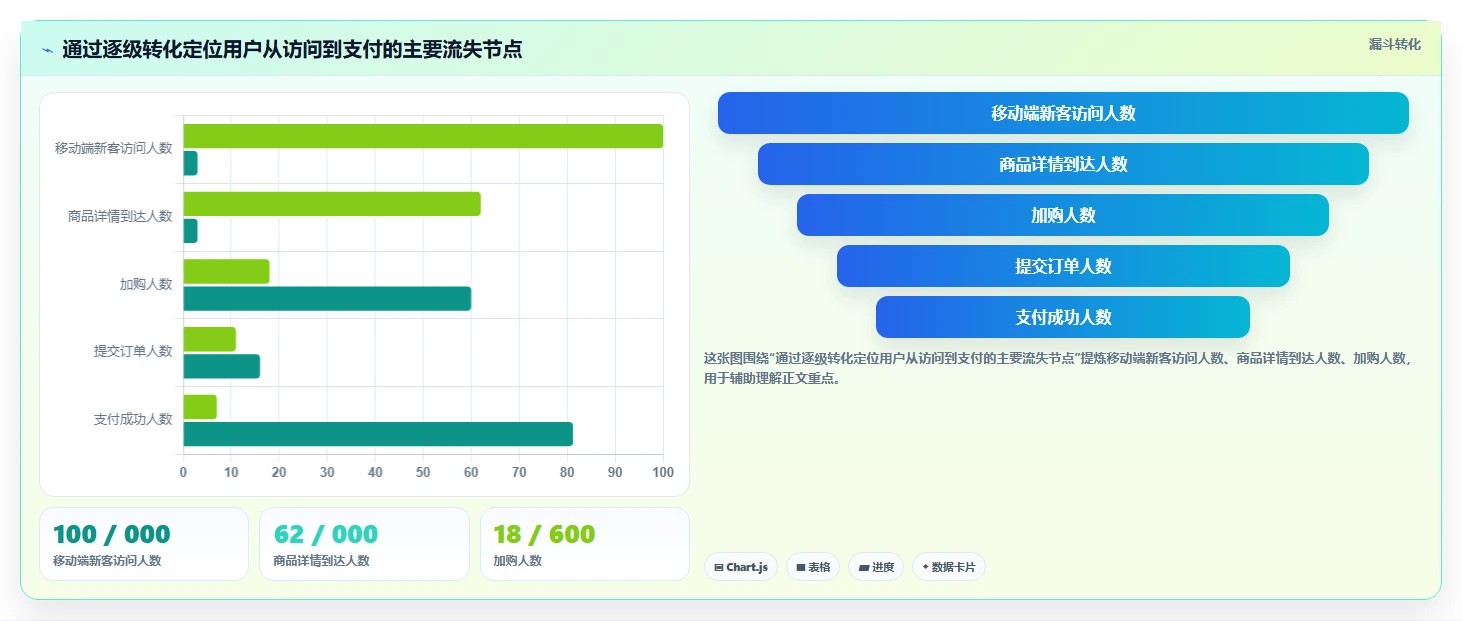Click the teal bar for 支付成功人数
This screenshot has height=621, width=1462.
378,434
